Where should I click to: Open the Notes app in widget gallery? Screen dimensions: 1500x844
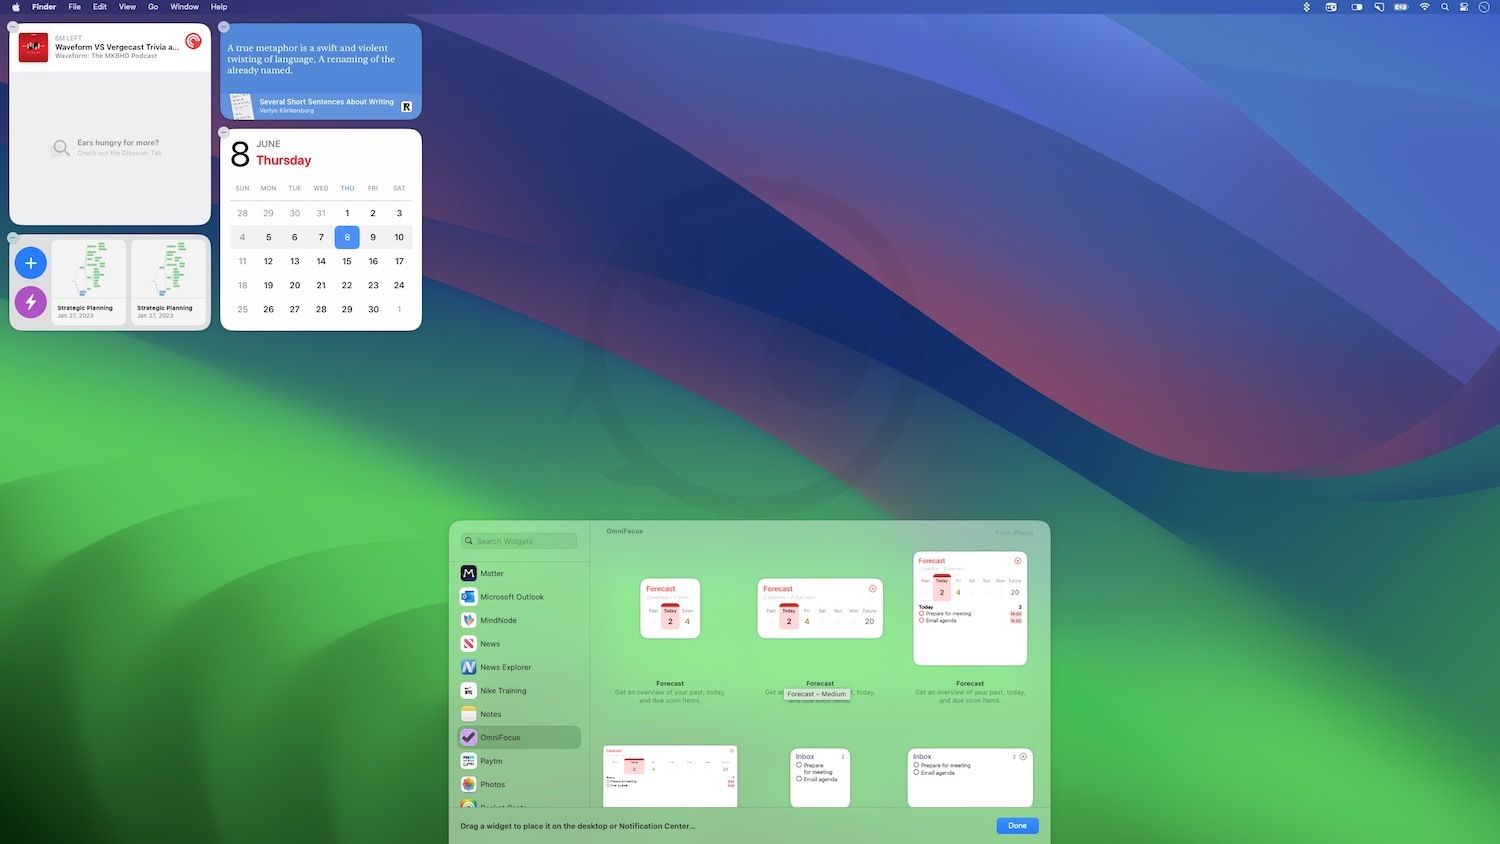coord(490,714)
